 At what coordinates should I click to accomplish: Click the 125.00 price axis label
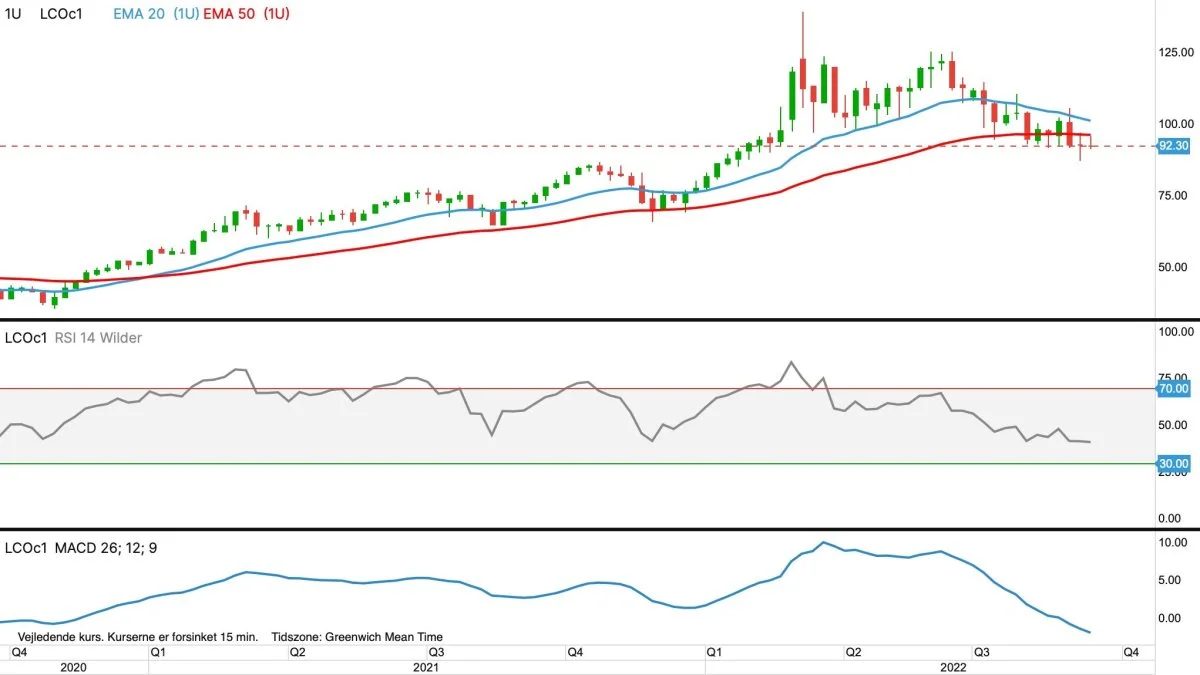point(1173,51)
